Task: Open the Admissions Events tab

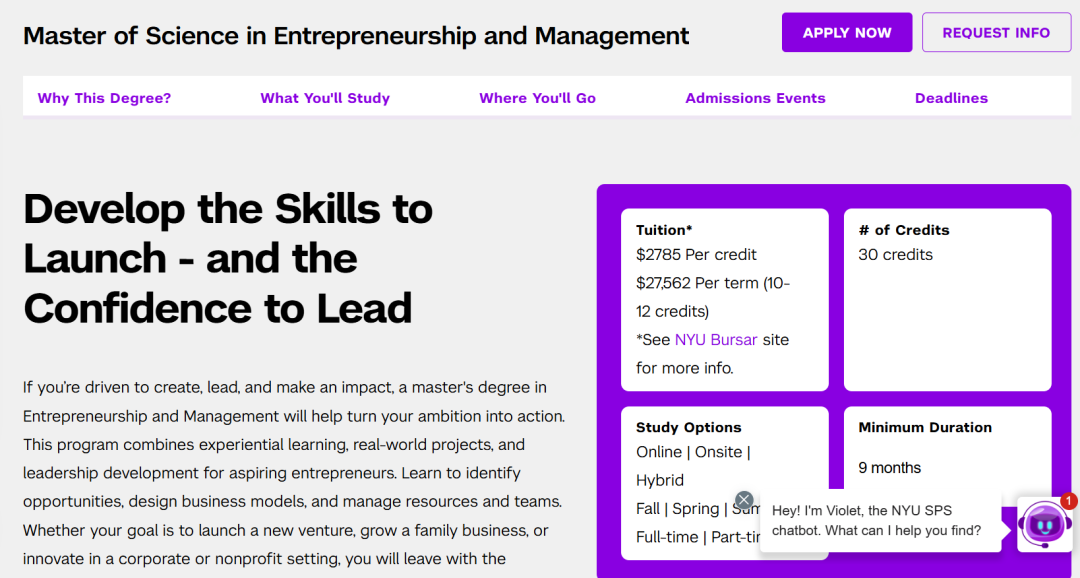Action: (x=755, y=98)
